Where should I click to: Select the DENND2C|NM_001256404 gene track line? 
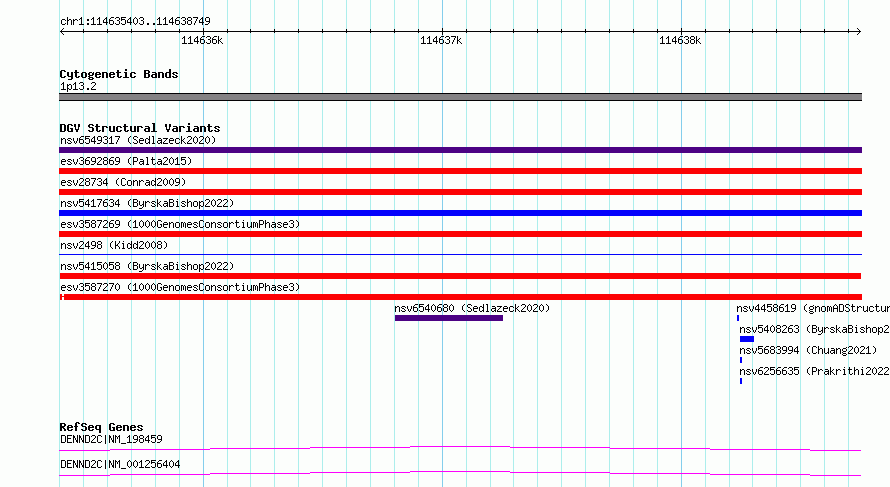460,474
